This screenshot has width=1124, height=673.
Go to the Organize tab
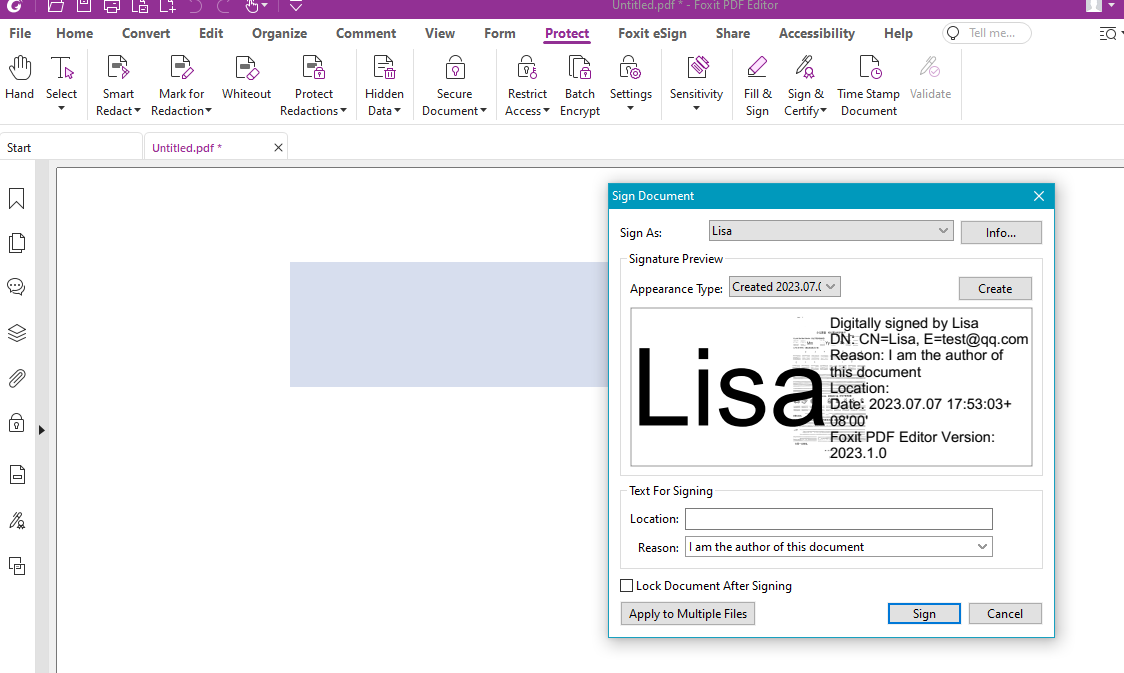pos(280,34)
